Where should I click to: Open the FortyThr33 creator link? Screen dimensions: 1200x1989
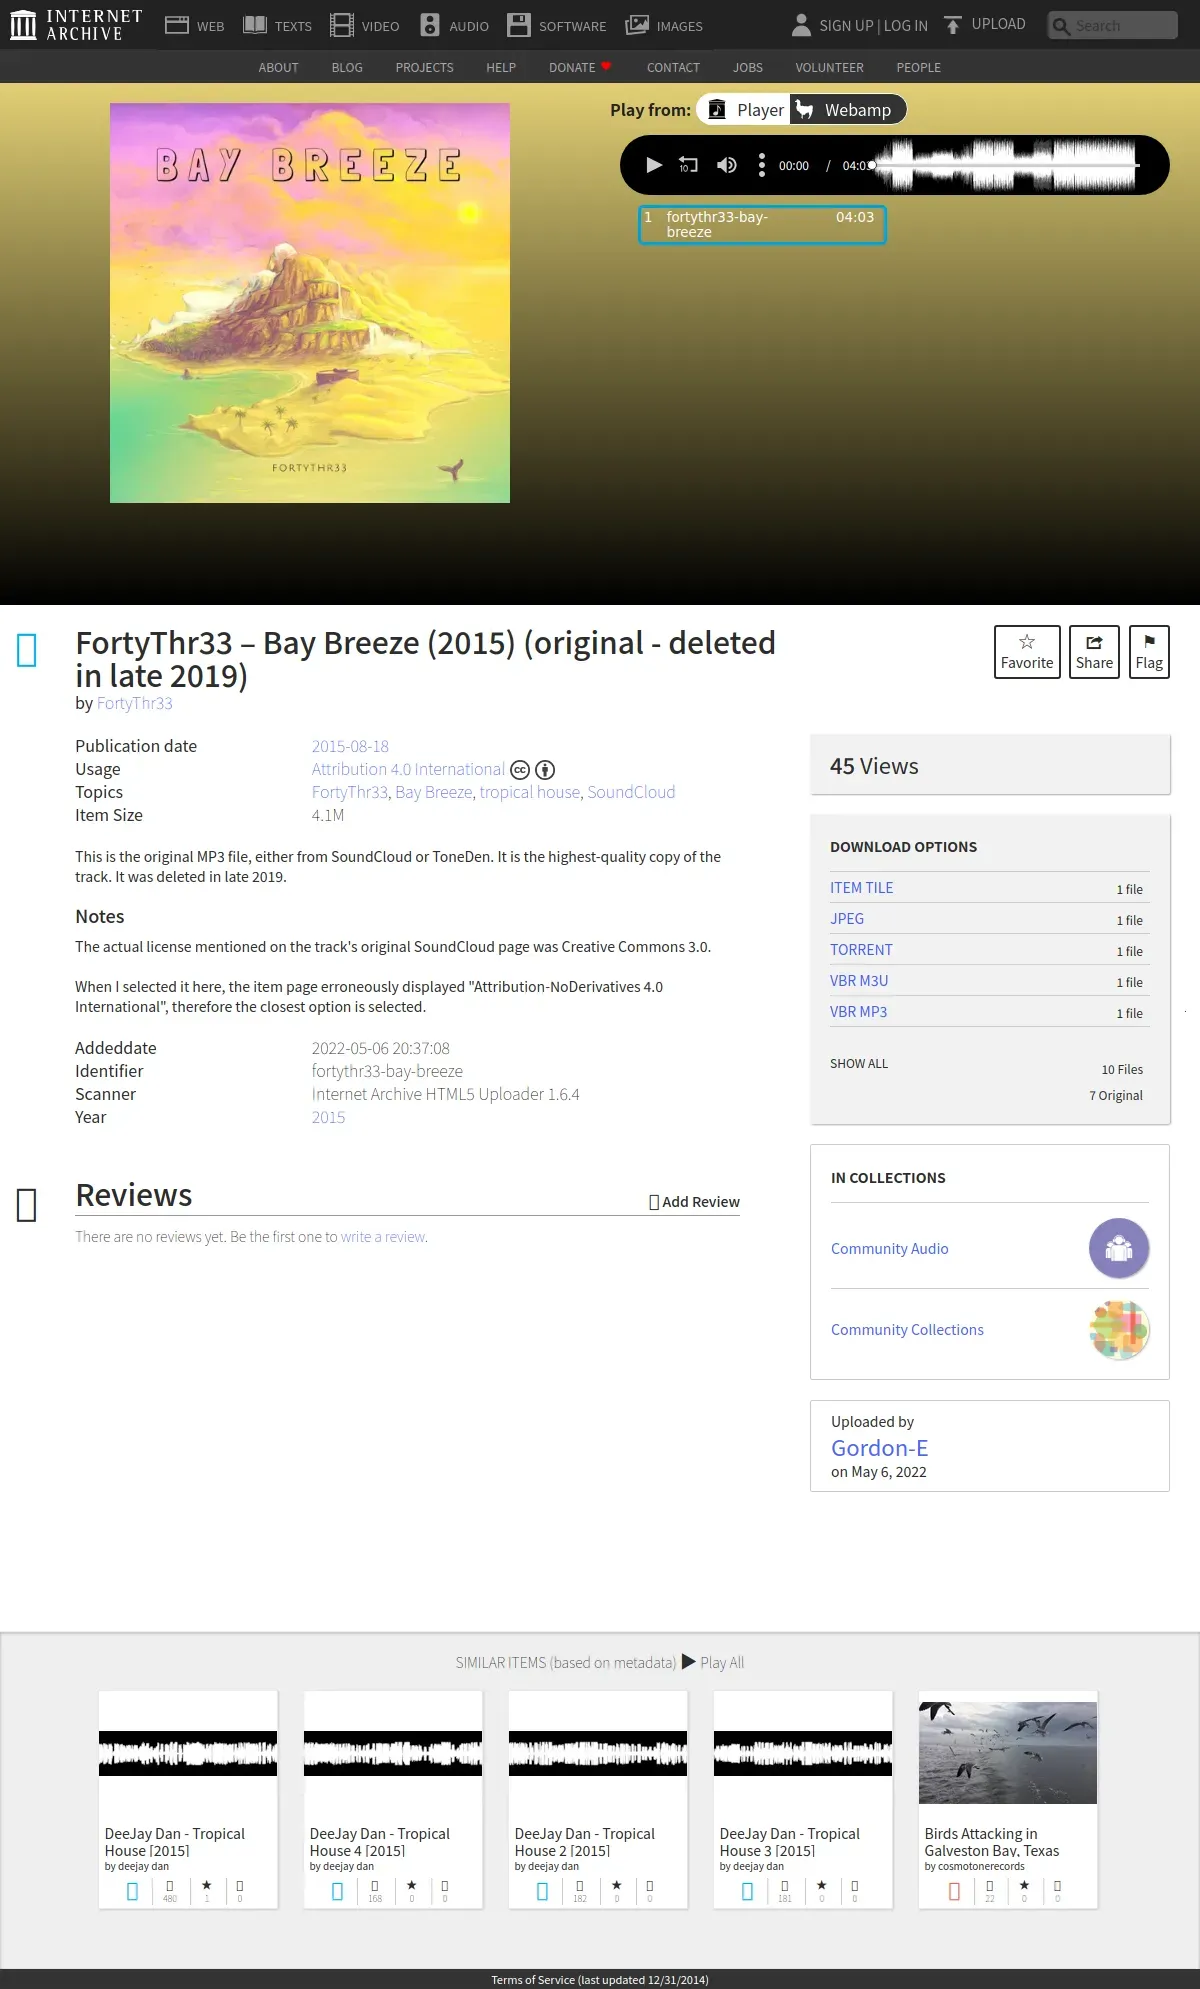tap(134, 703)
